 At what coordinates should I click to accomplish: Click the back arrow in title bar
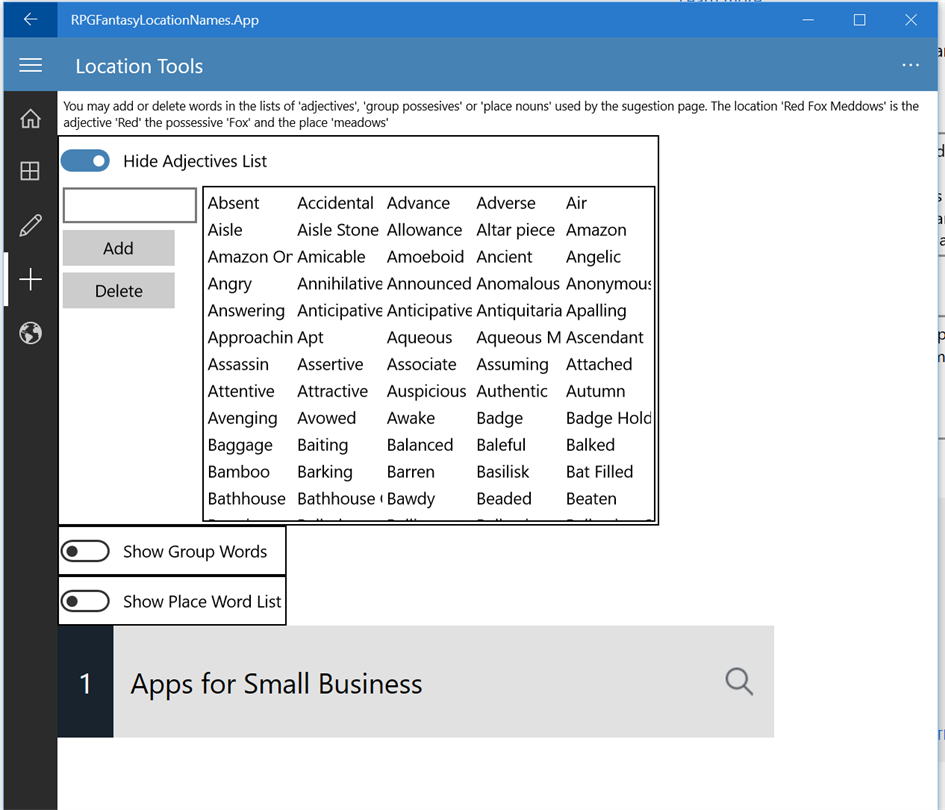[x=30, y=19]
